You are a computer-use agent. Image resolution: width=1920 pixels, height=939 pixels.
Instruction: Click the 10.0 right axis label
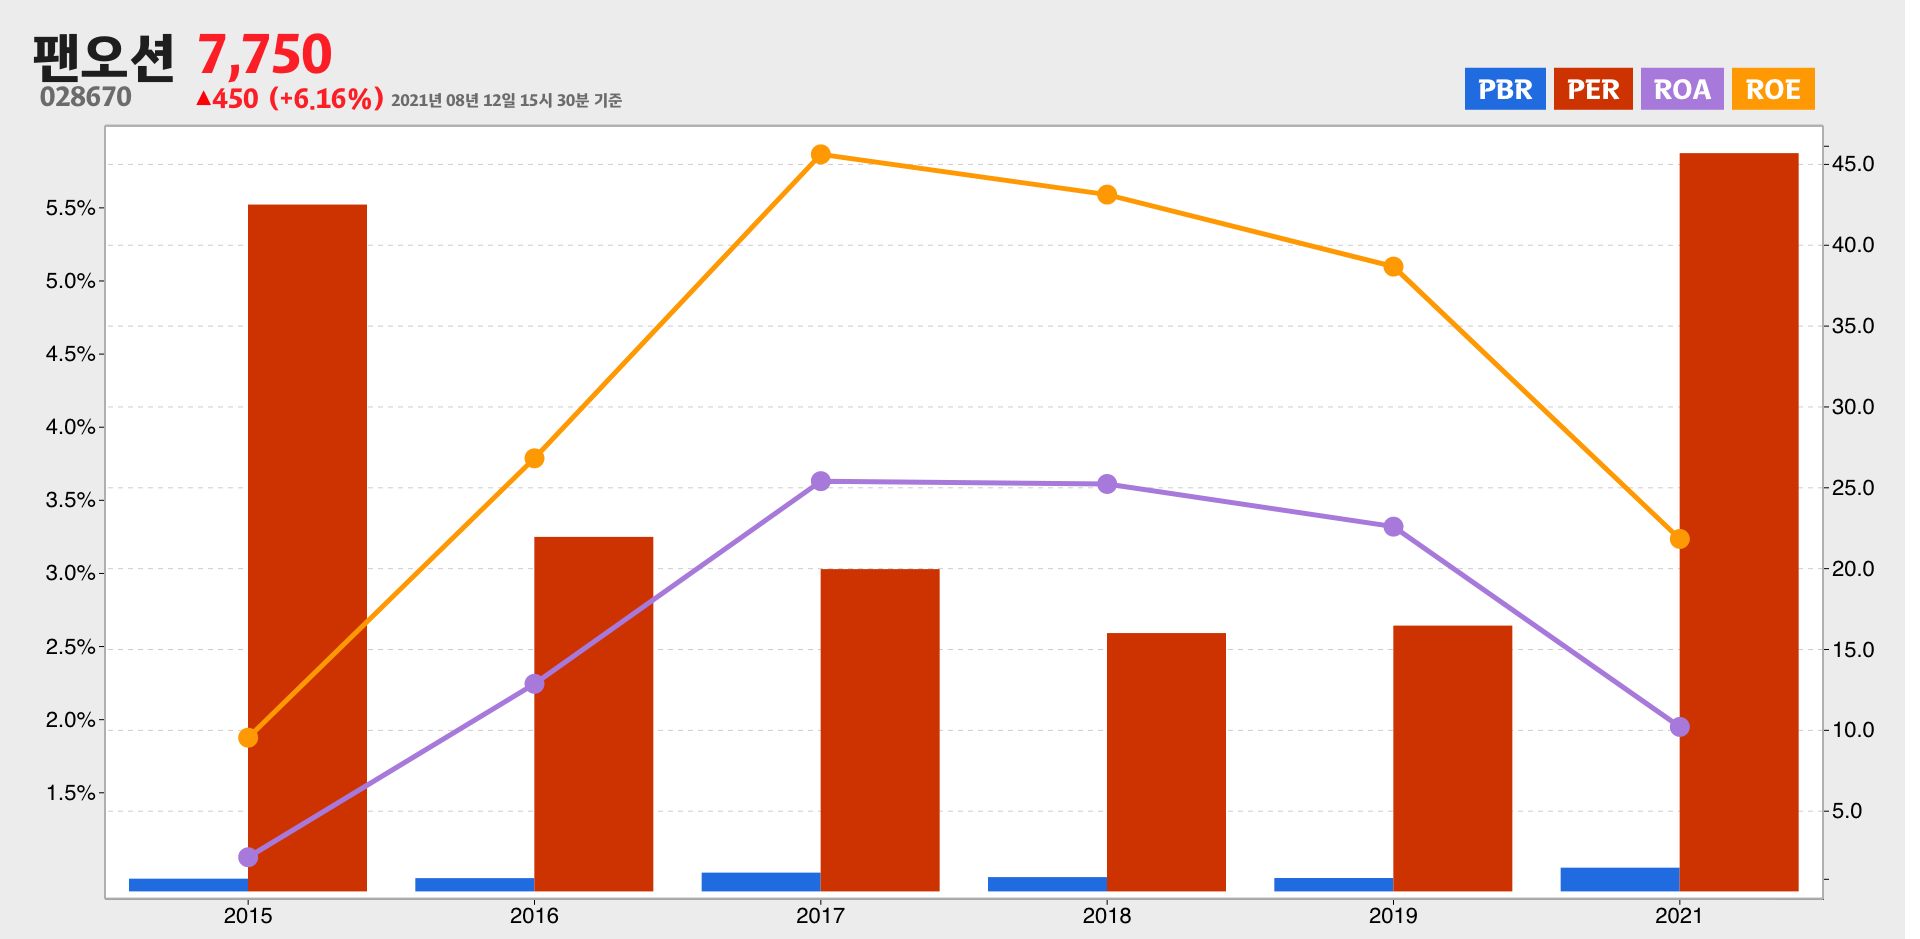1853,730
